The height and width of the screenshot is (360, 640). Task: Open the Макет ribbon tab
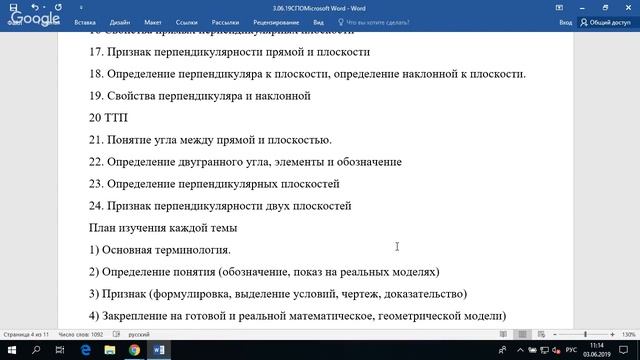153,22
